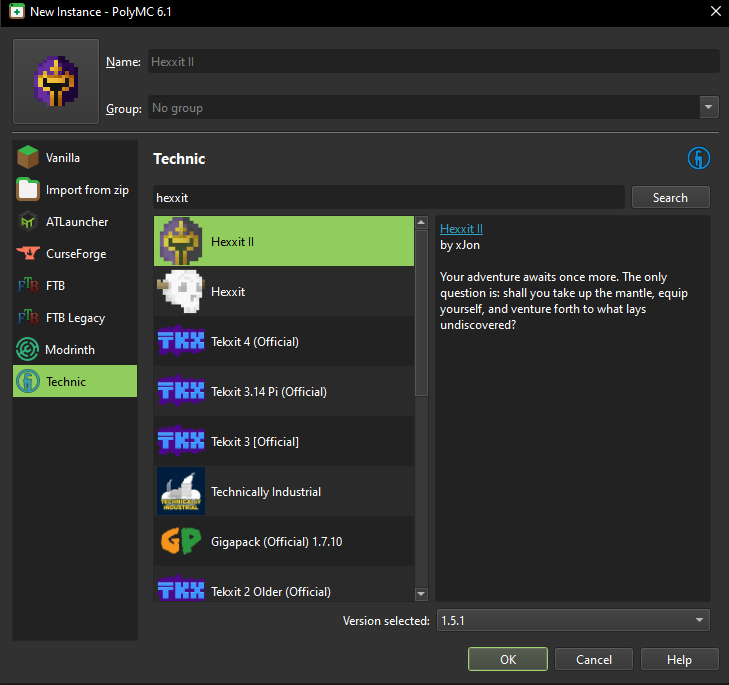Click the CurseForge anvil icon
Image resolution: width=729 pixels, height=685 pixels.
coord(28,253)
